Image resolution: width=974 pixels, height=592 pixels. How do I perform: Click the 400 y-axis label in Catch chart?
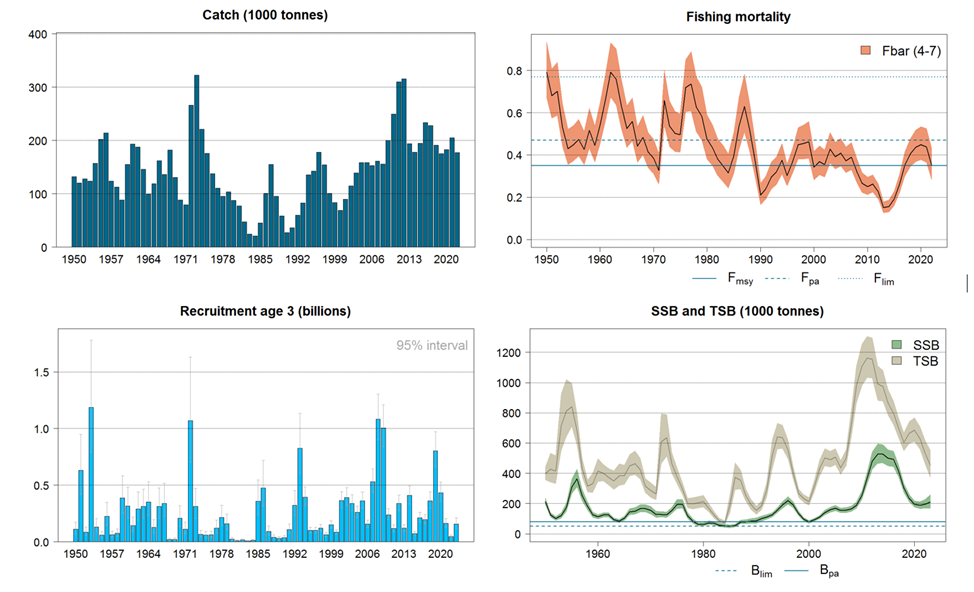pyautogui.click(x=38, y=35)
